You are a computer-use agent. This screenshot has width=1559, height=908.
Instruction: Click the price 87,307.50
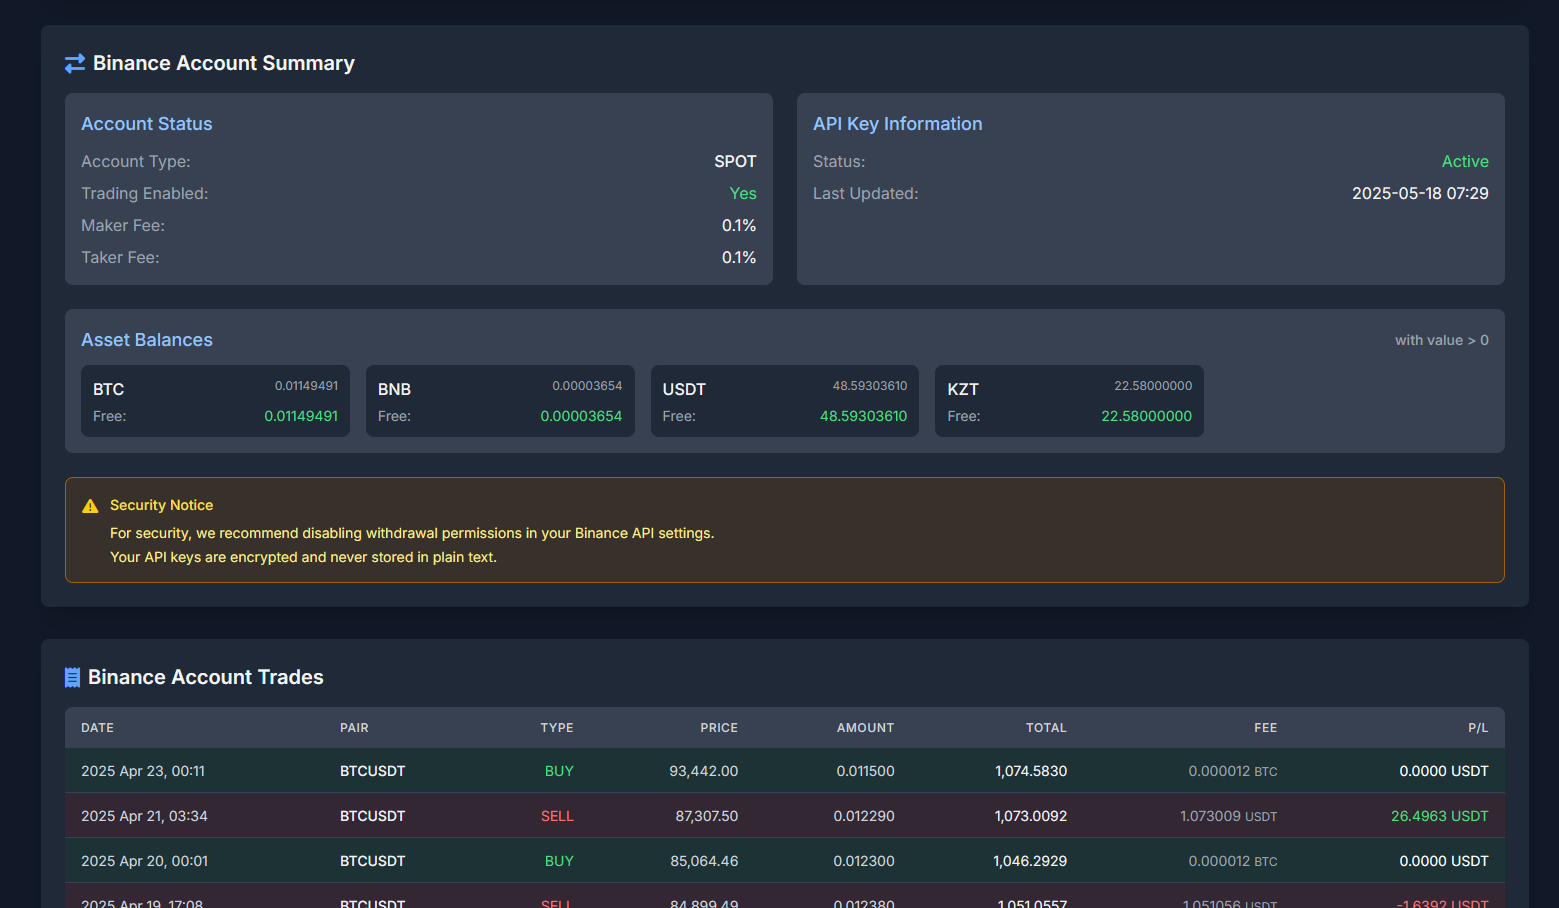coord(707,816)
